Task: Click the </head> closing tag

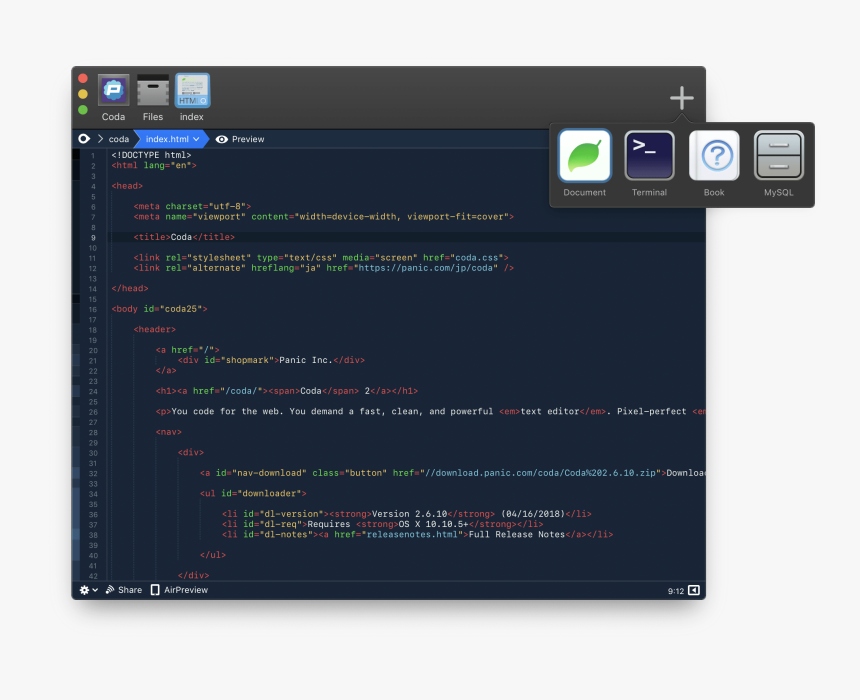Action: point(129,288)
